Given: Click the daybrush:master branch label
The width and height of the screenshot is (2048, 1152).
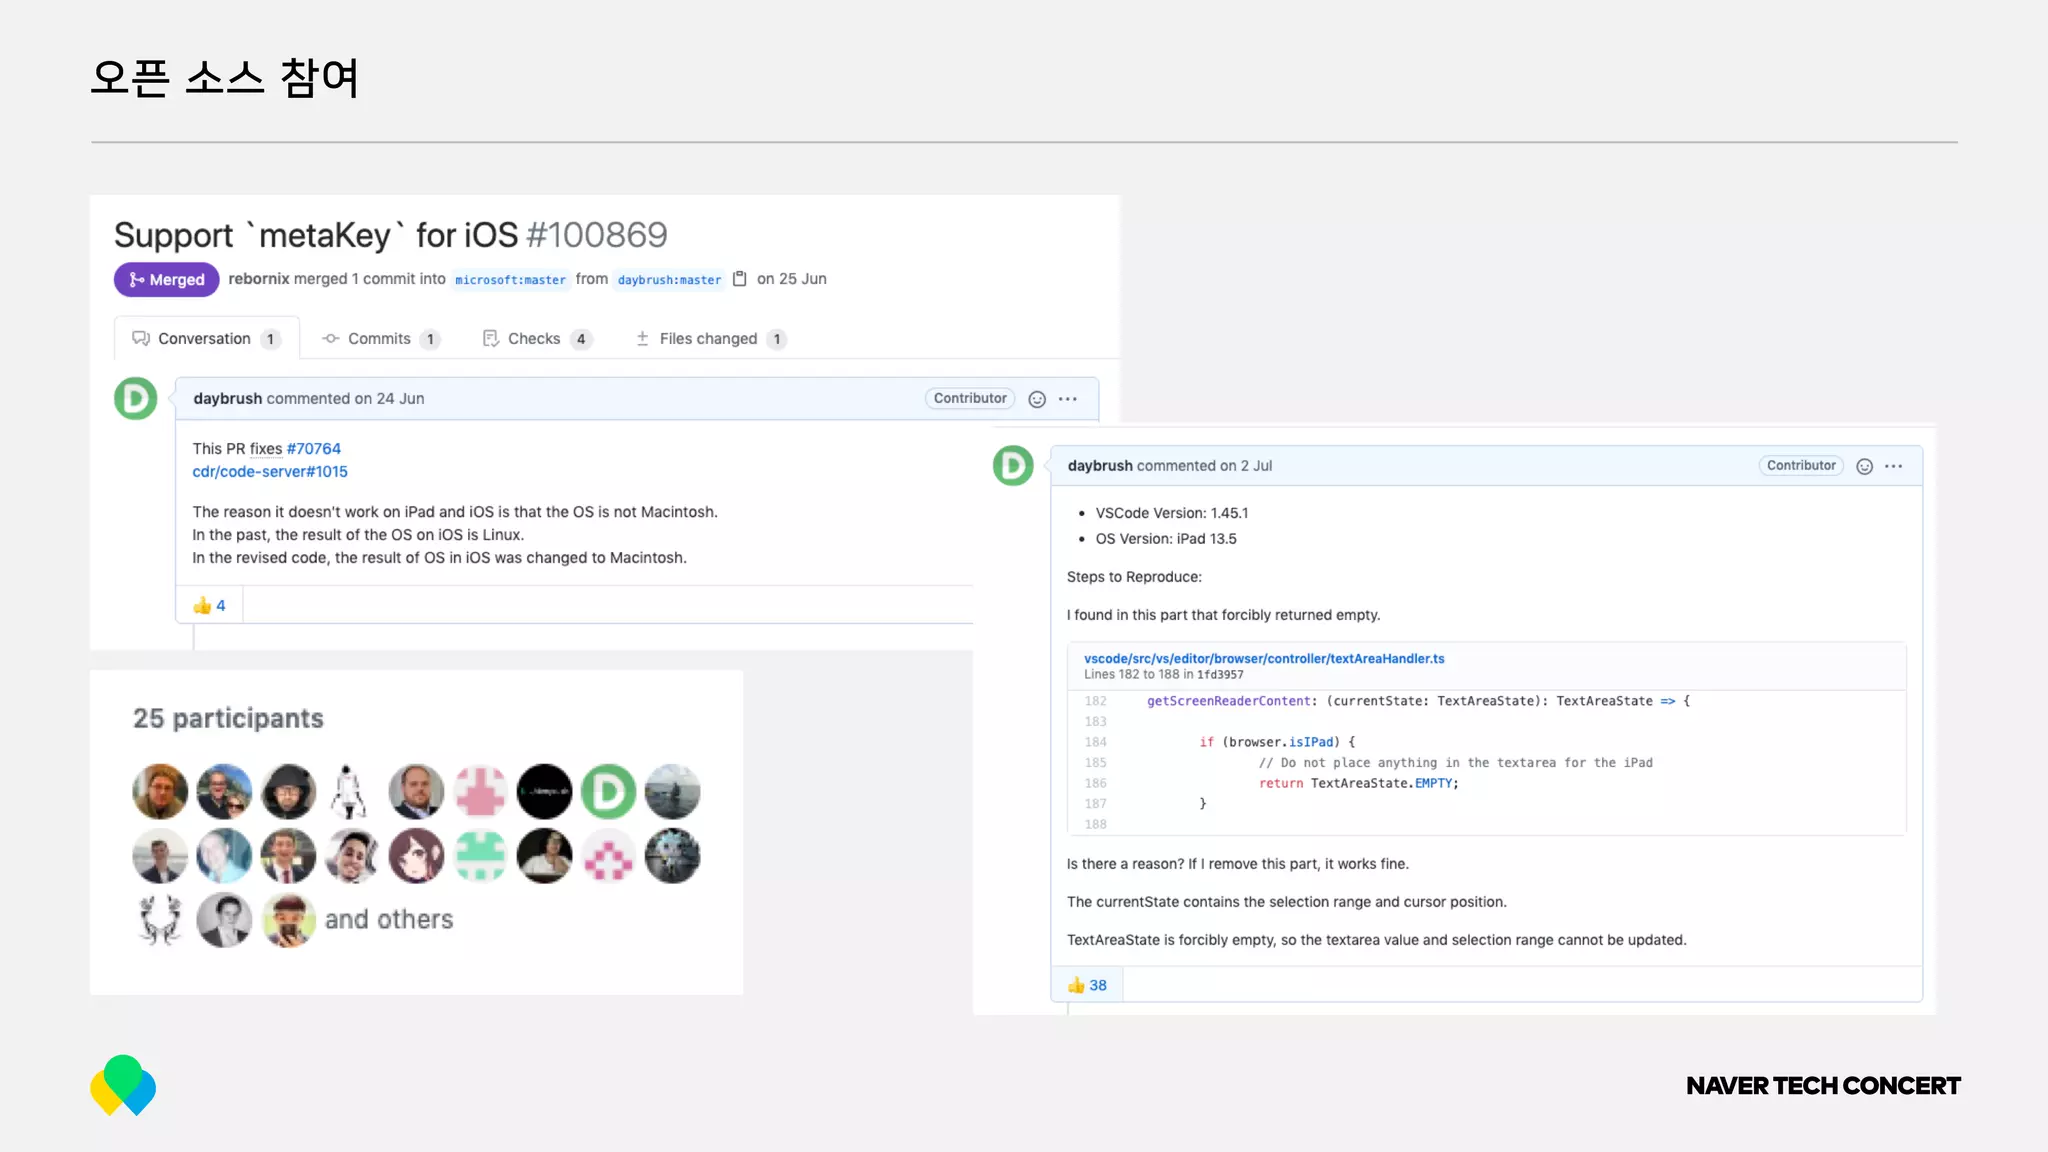Looking at the screenshot, I should pyautogui.click(x=669, y=280).
